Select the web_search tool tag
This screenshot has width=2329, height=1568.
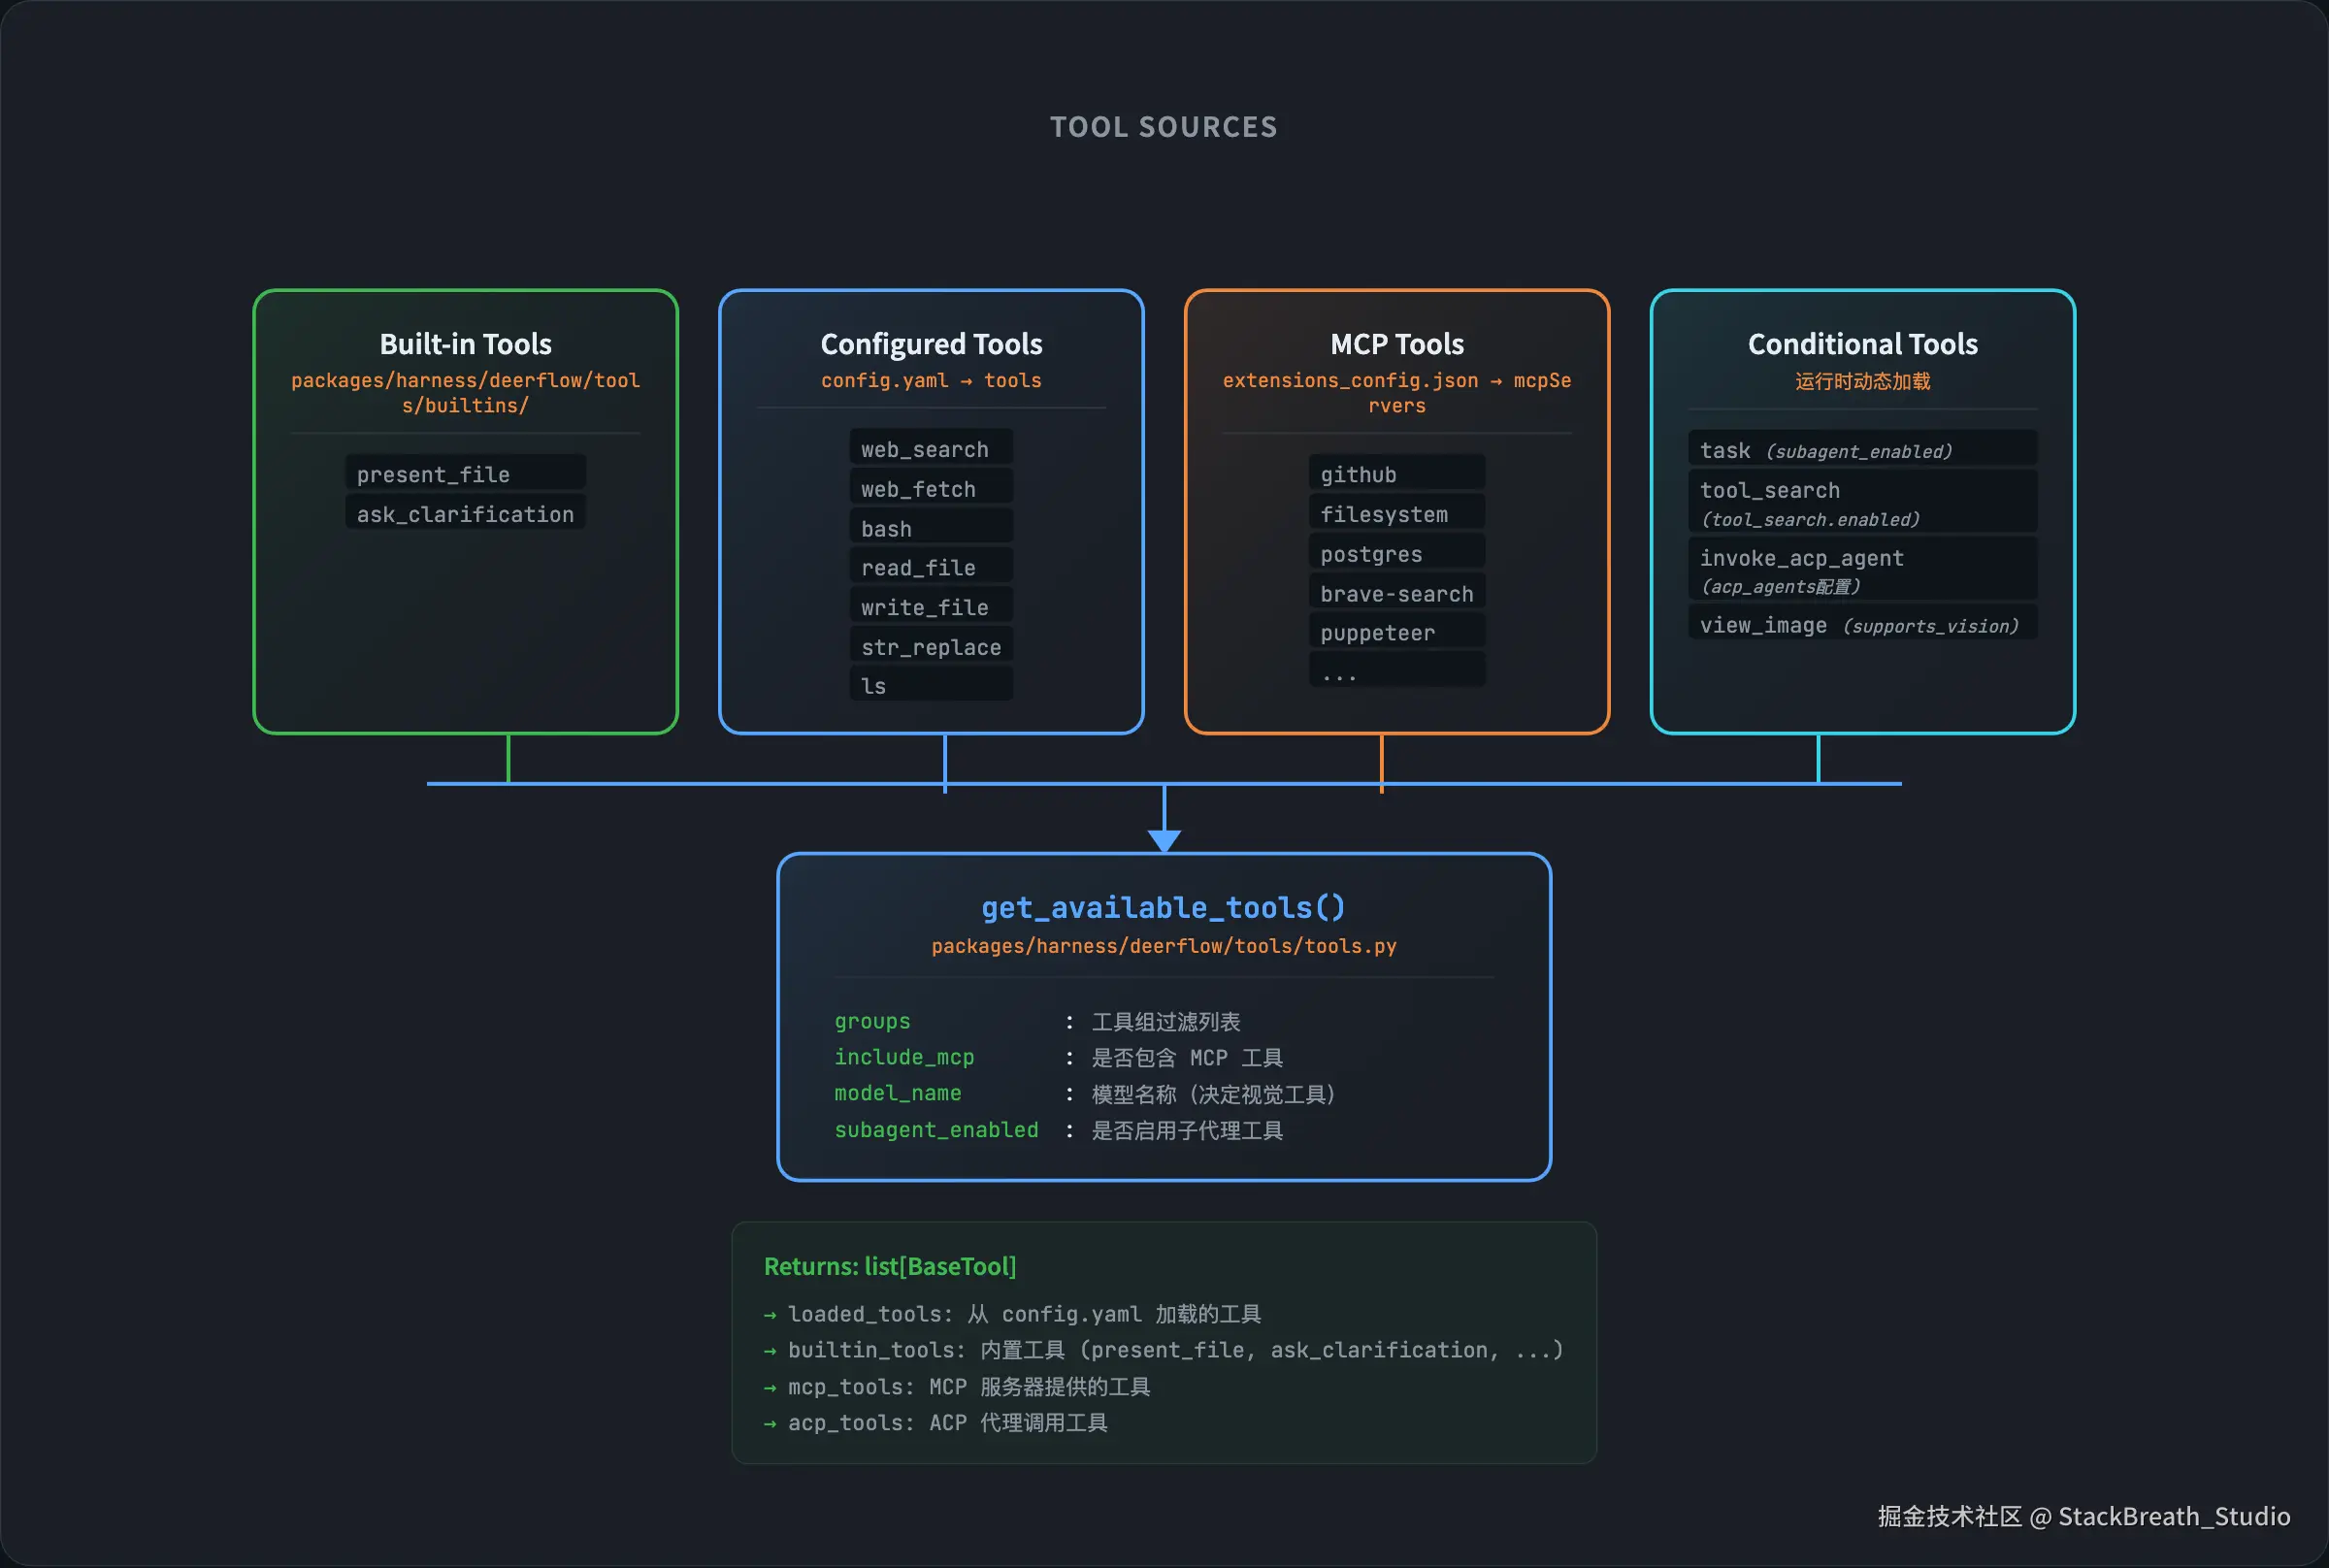pos(929,448)
